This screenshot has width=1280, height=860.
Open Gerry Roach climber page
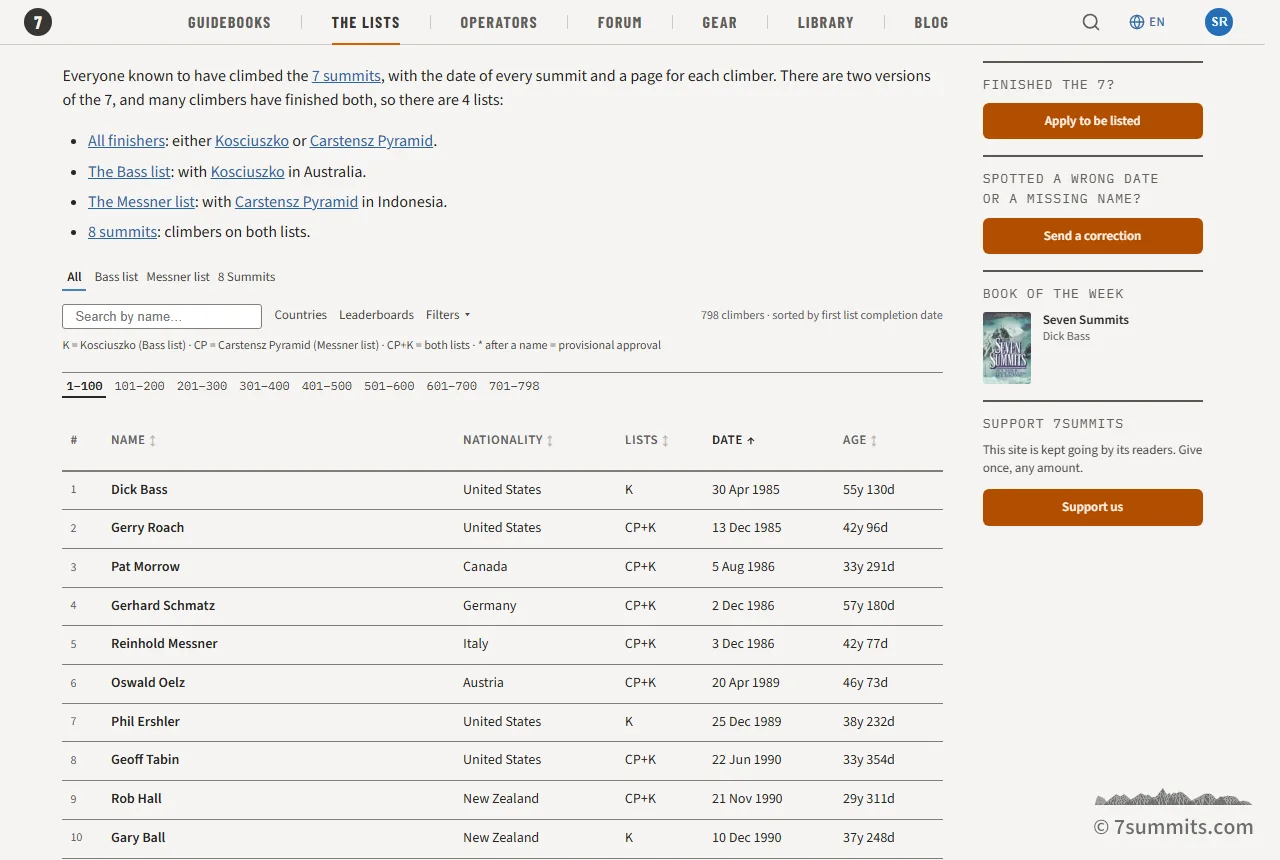(x=147, y=528)
